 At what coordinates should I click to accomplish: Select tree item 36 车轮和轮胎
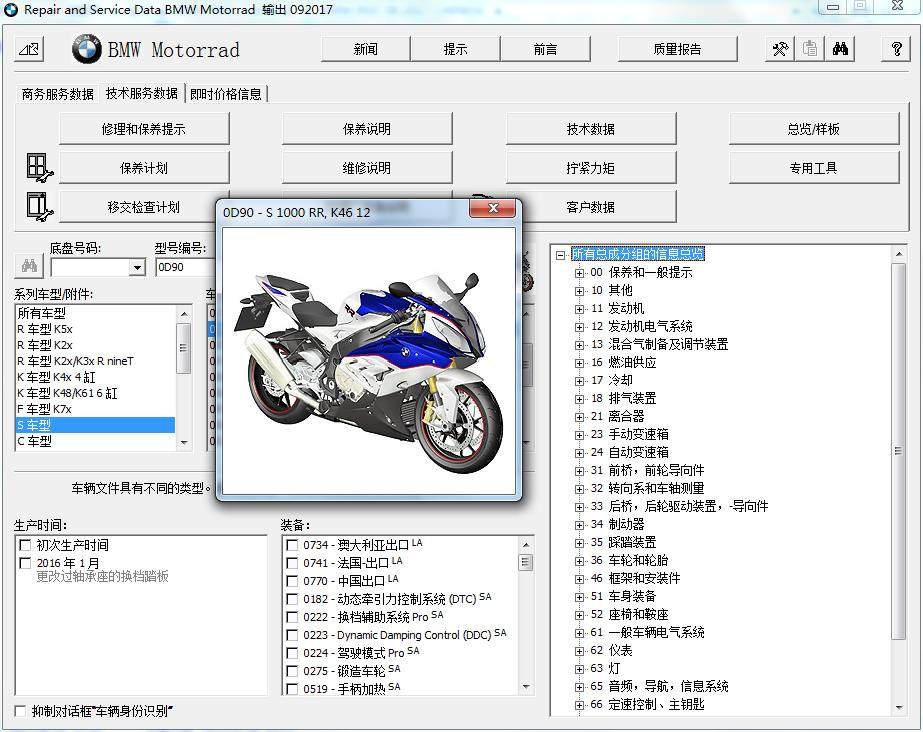click(x=629, y=560)
